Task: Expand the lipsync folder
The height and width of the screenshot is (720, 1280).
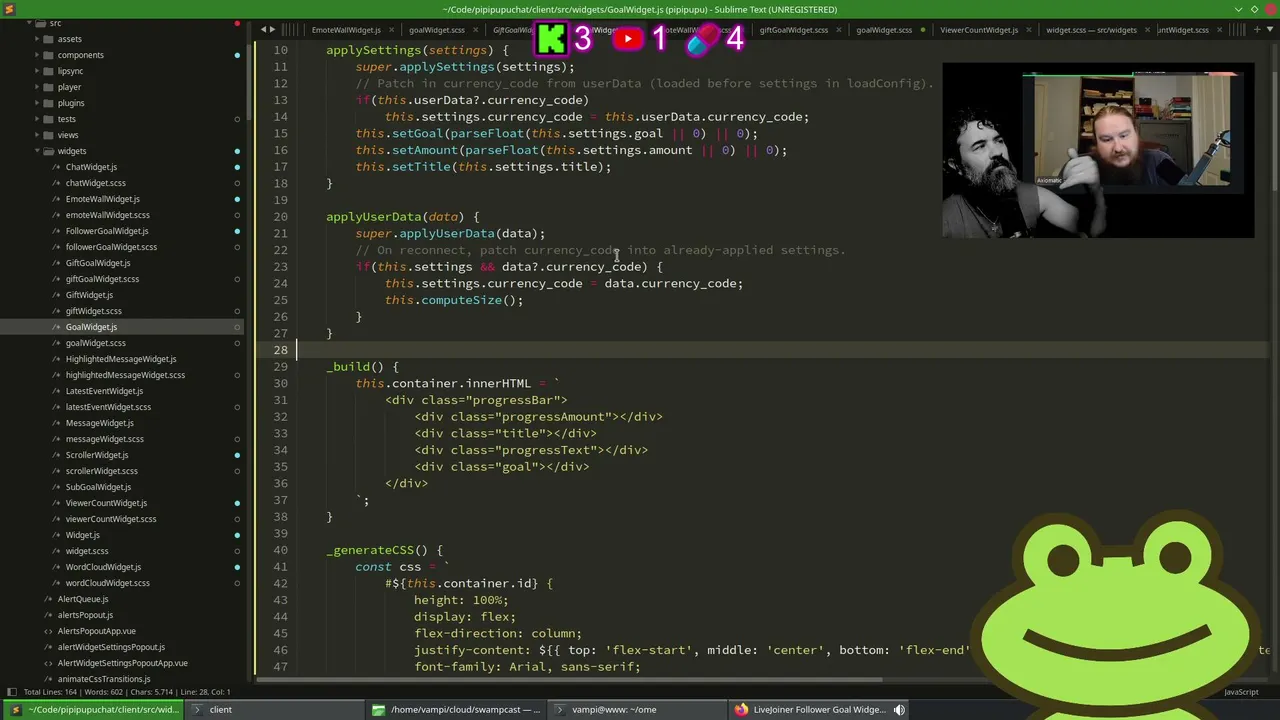Action: click(37, 71)
